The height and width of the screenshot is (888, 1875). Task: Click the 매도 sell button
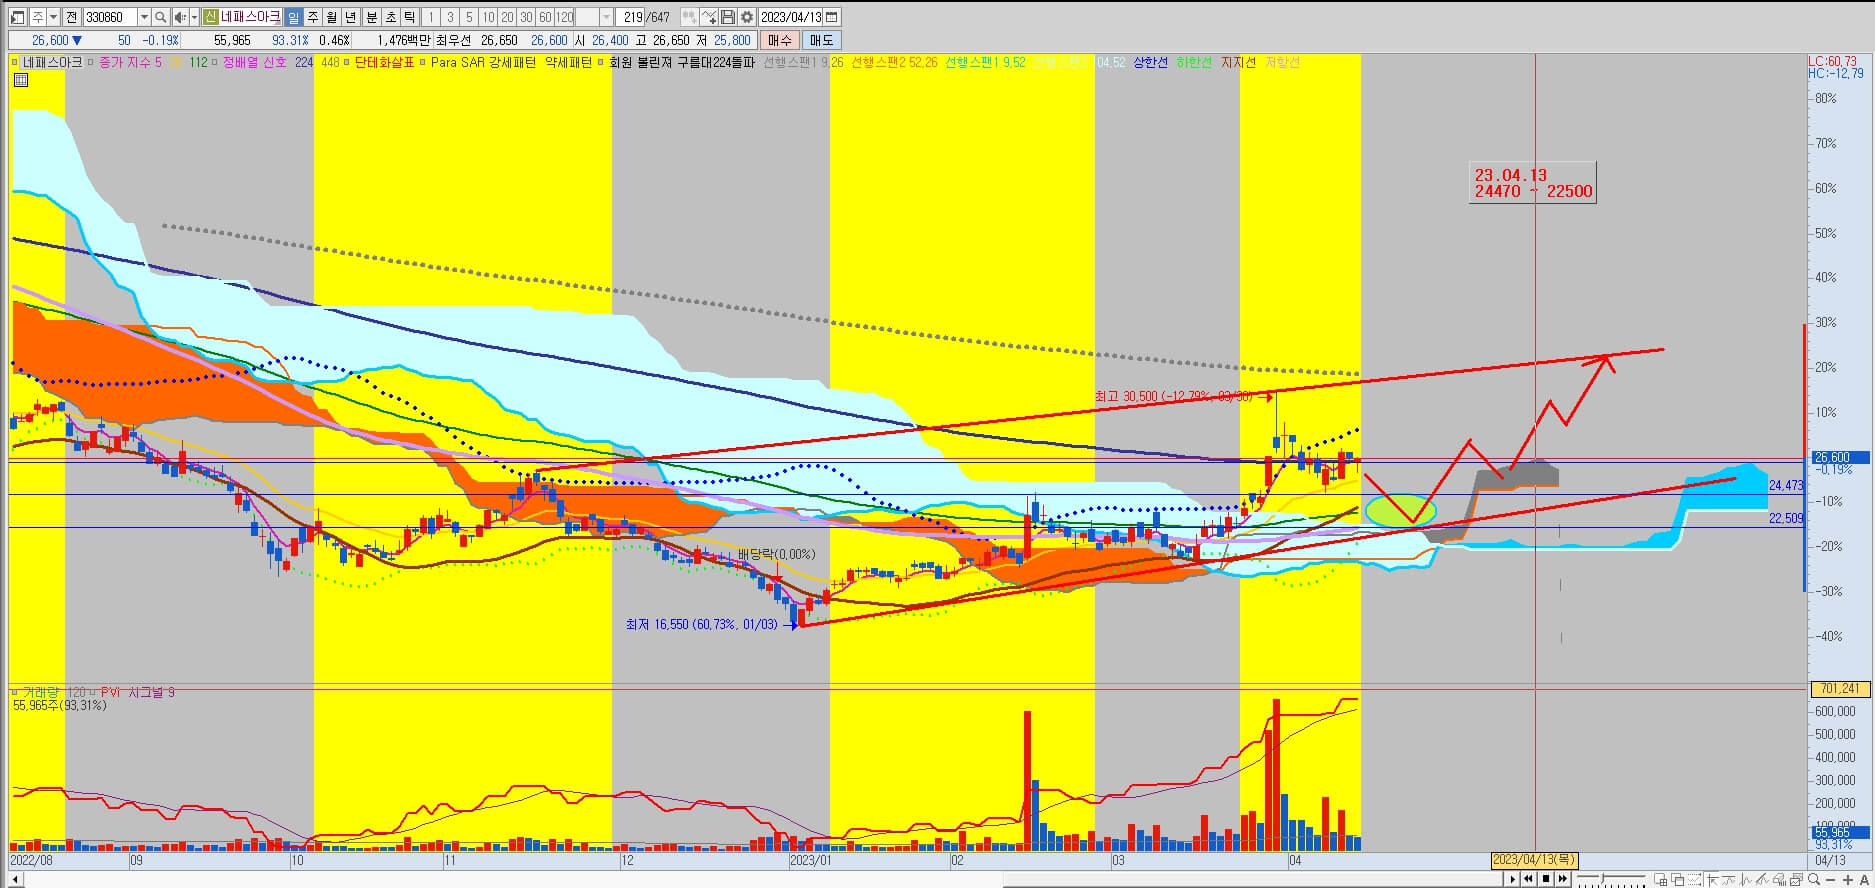(x=821, y=40)
